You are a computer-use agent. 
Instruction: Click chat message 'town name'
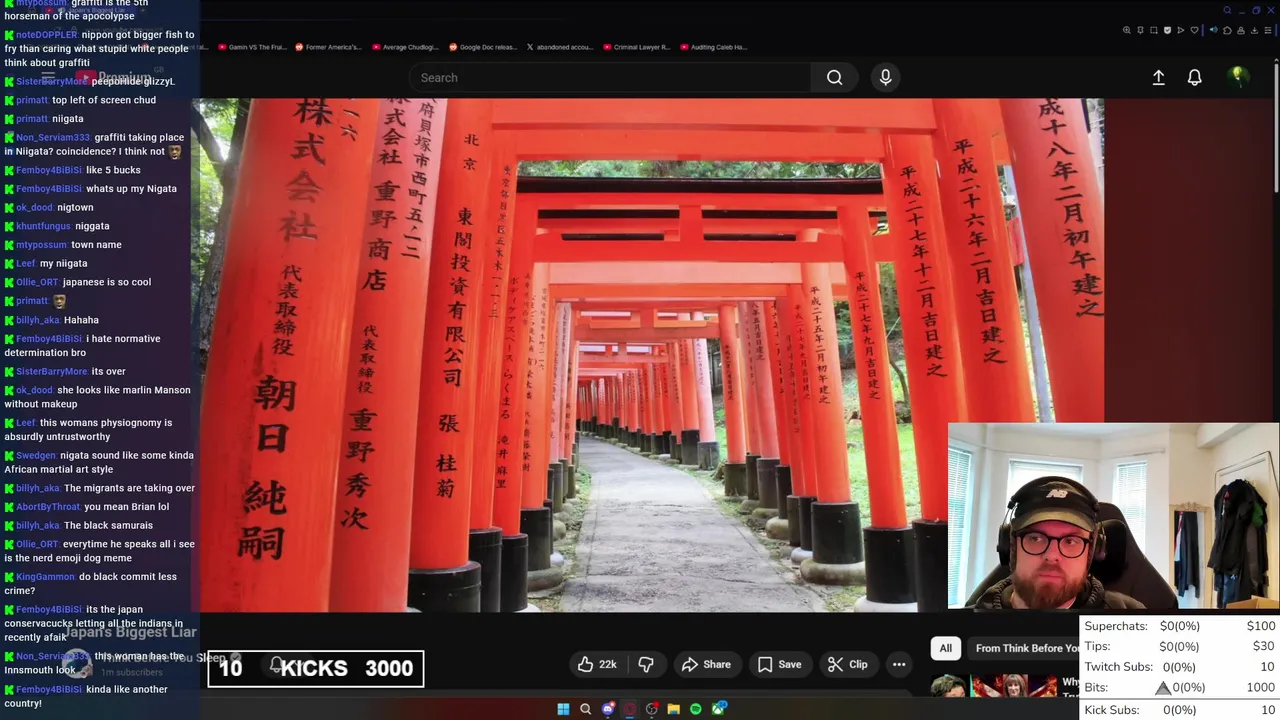(96, 245)
